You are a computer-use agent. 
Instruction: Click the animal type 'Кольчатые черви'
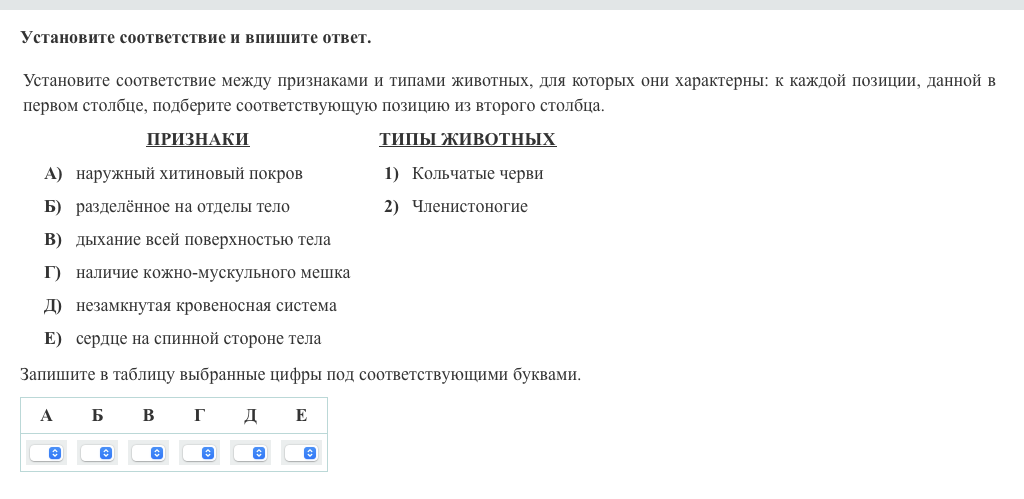point(477,174)
